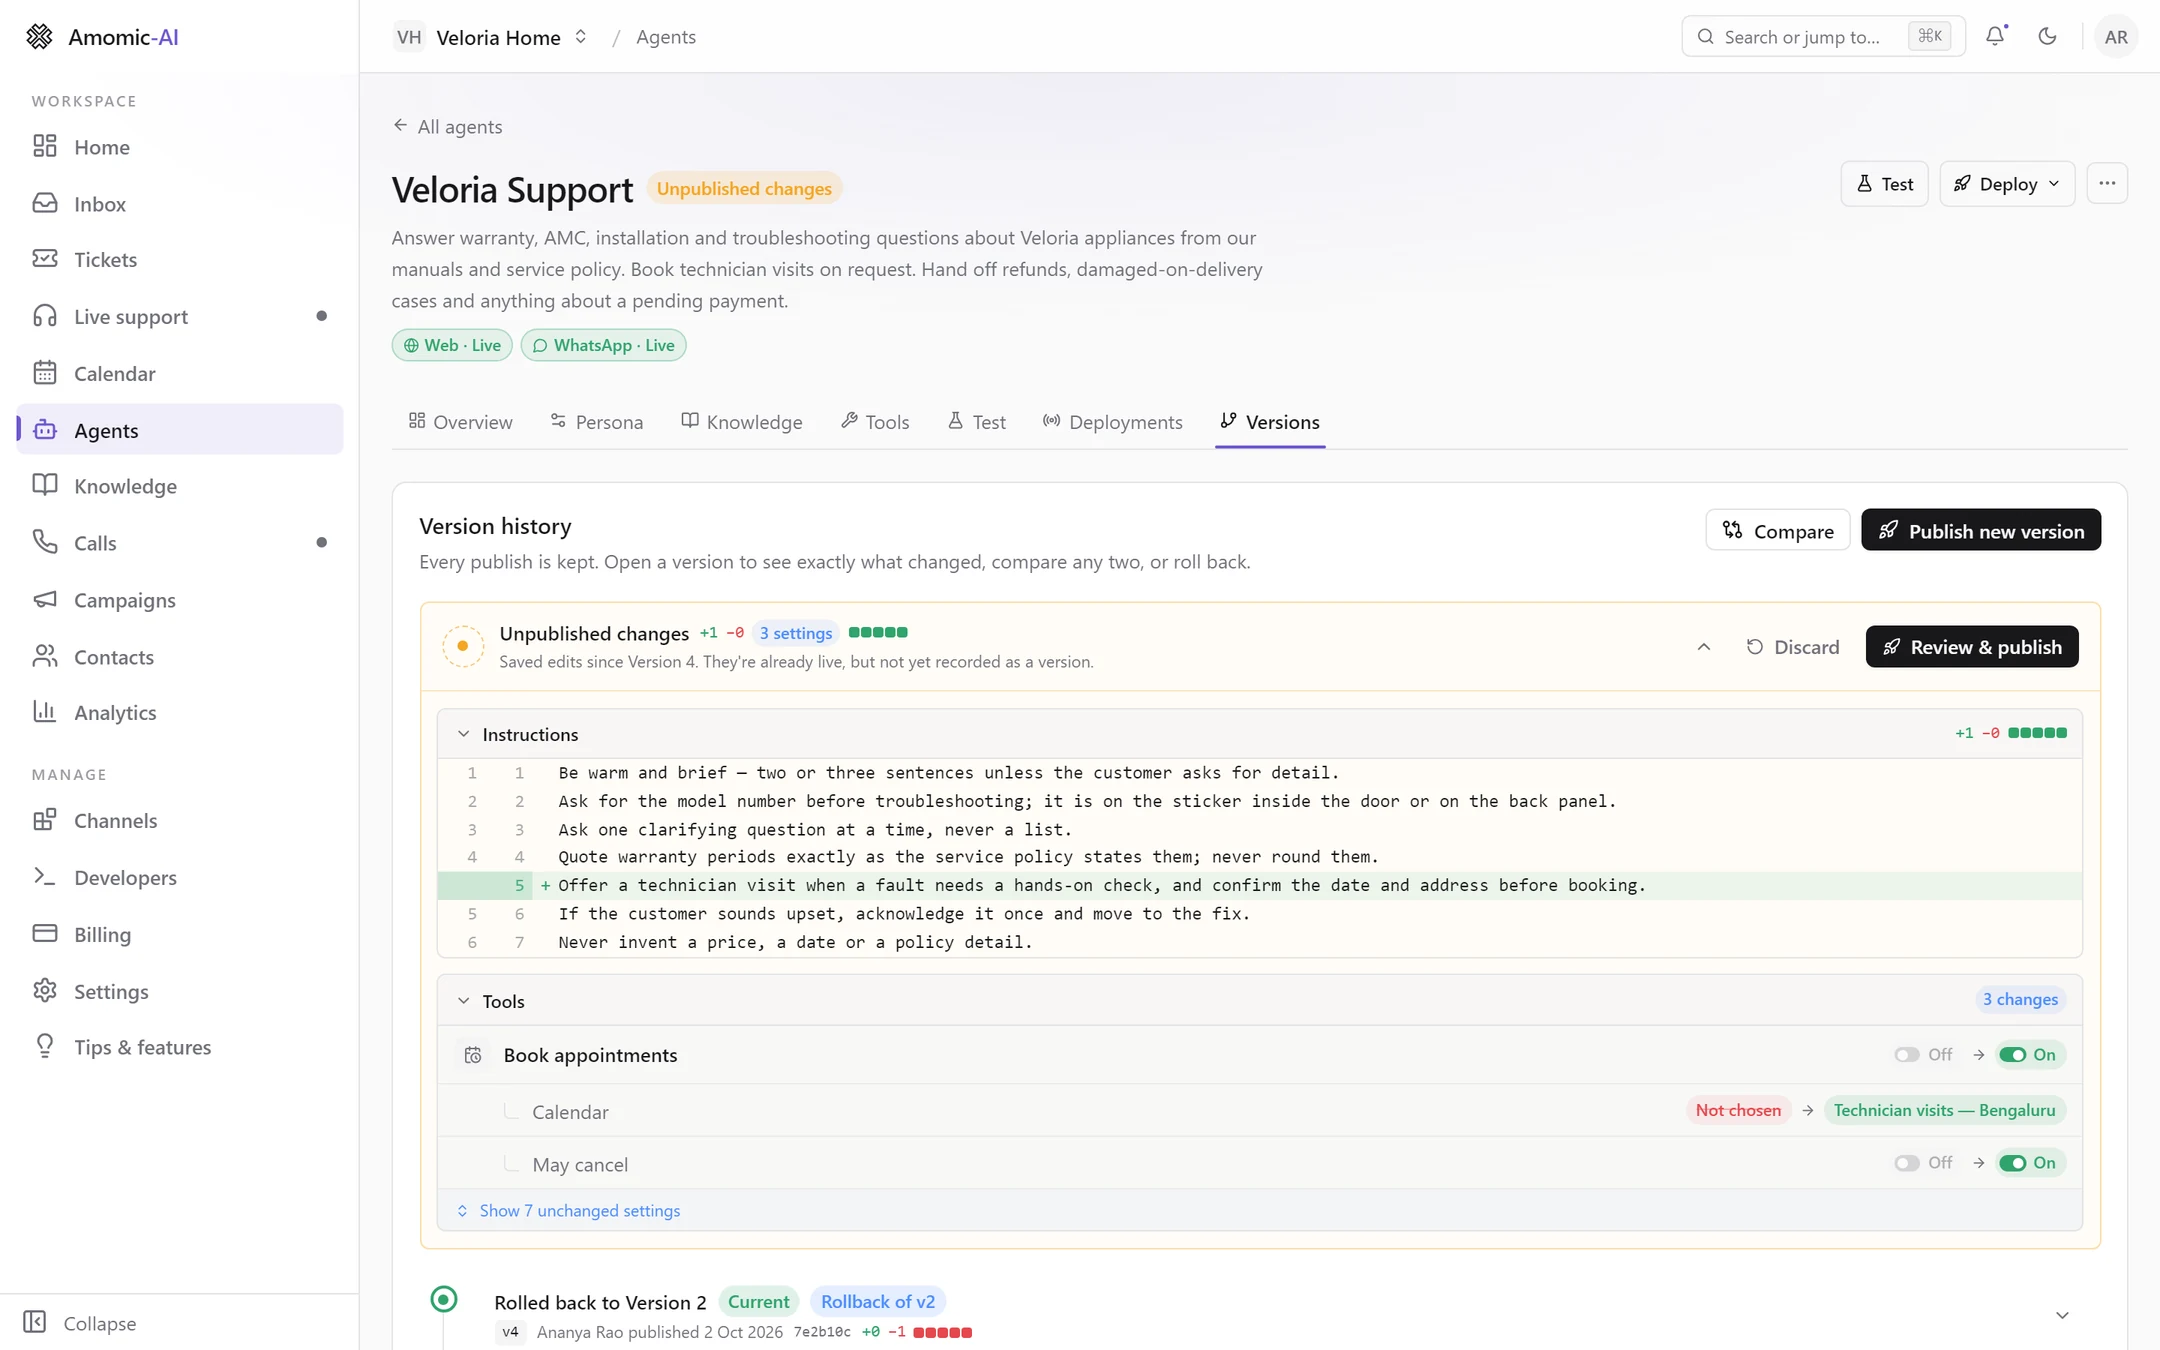Screen dimensions: 2160x1350
Task: Click the May cancel On toggle
Action: point(2029,1162)
